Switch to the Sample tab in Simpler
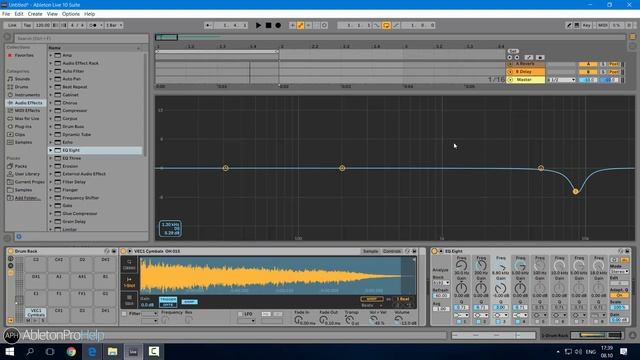Screen dimensions: 640x360 pyautogui.click(x=370, y=251)
